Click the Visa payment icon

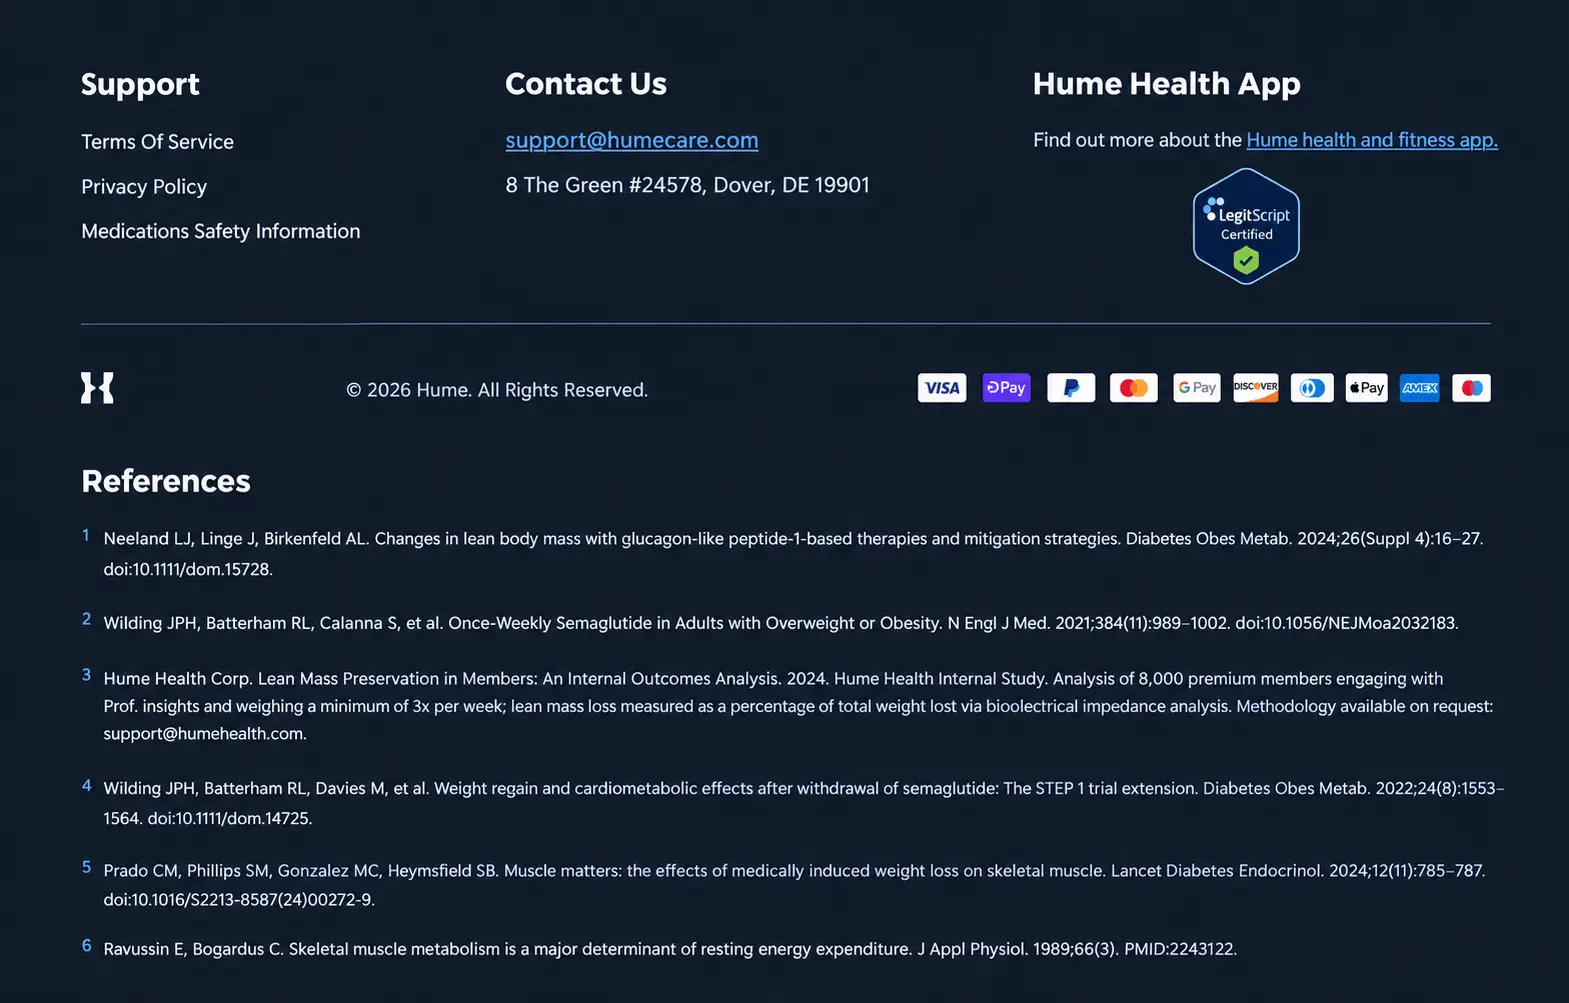click(942, 388)
